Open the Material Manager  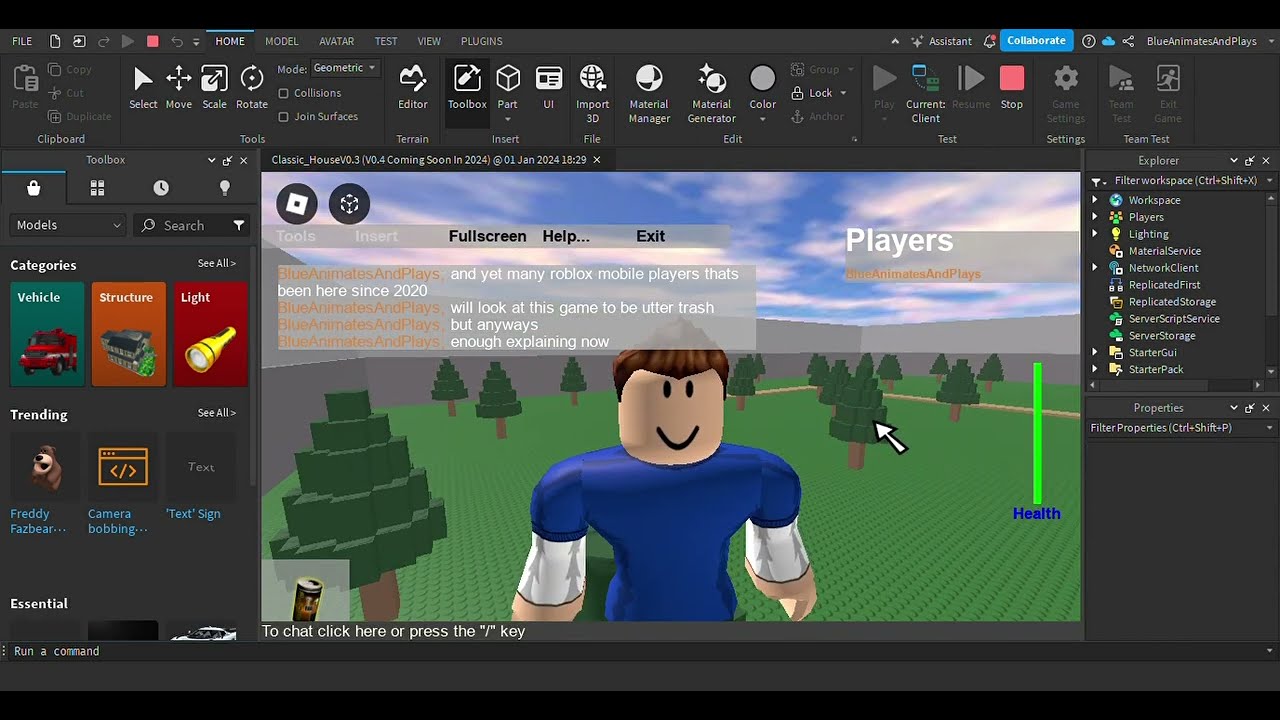point(649,94)
